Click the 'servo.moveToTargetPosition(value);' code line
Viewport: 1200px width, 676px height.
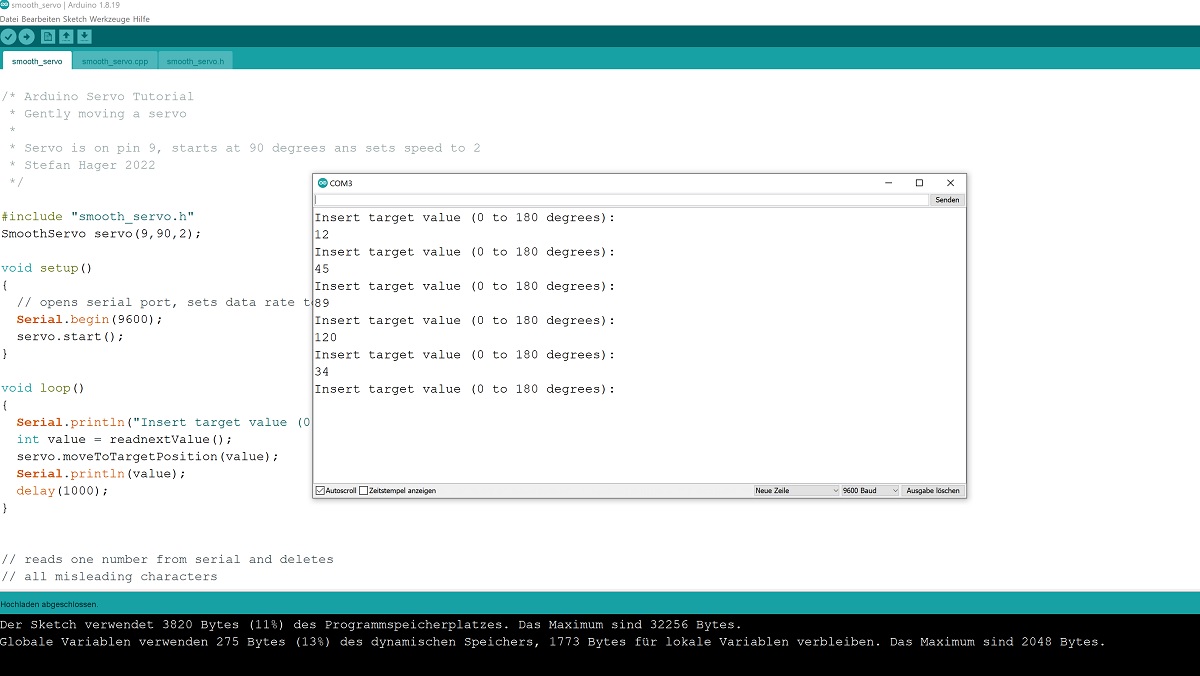coord(147,456)
